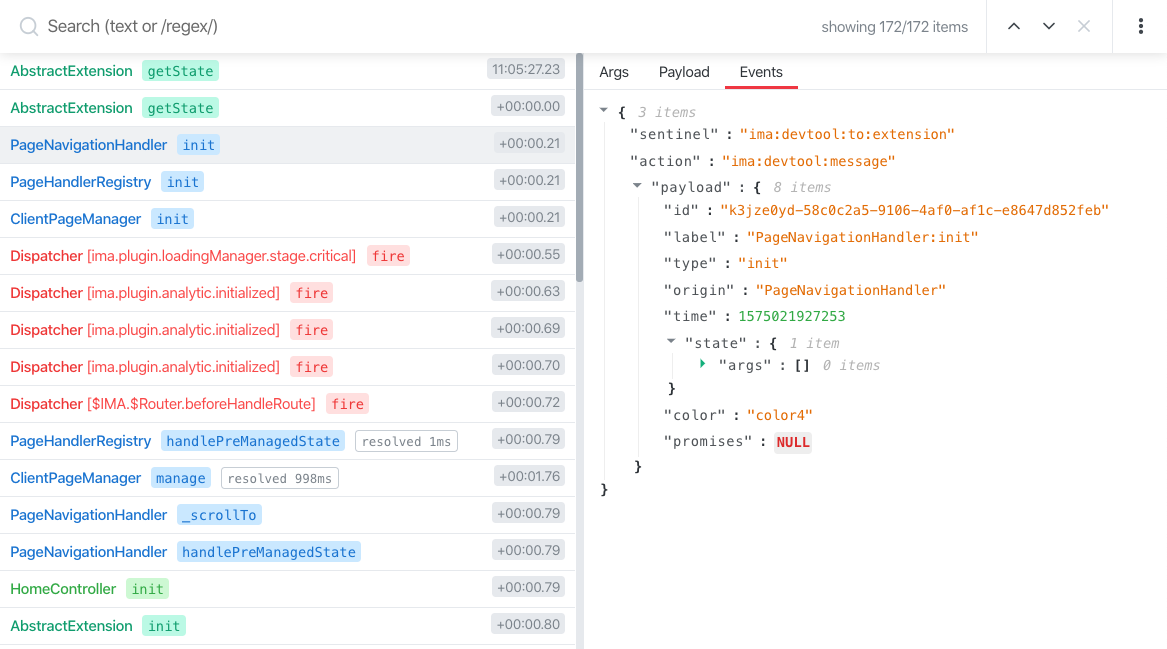This screenshot has width=1167, height=649.
Task: Select AbstractExtension getState row at 11:05:27.23
Action: (287, 71)
